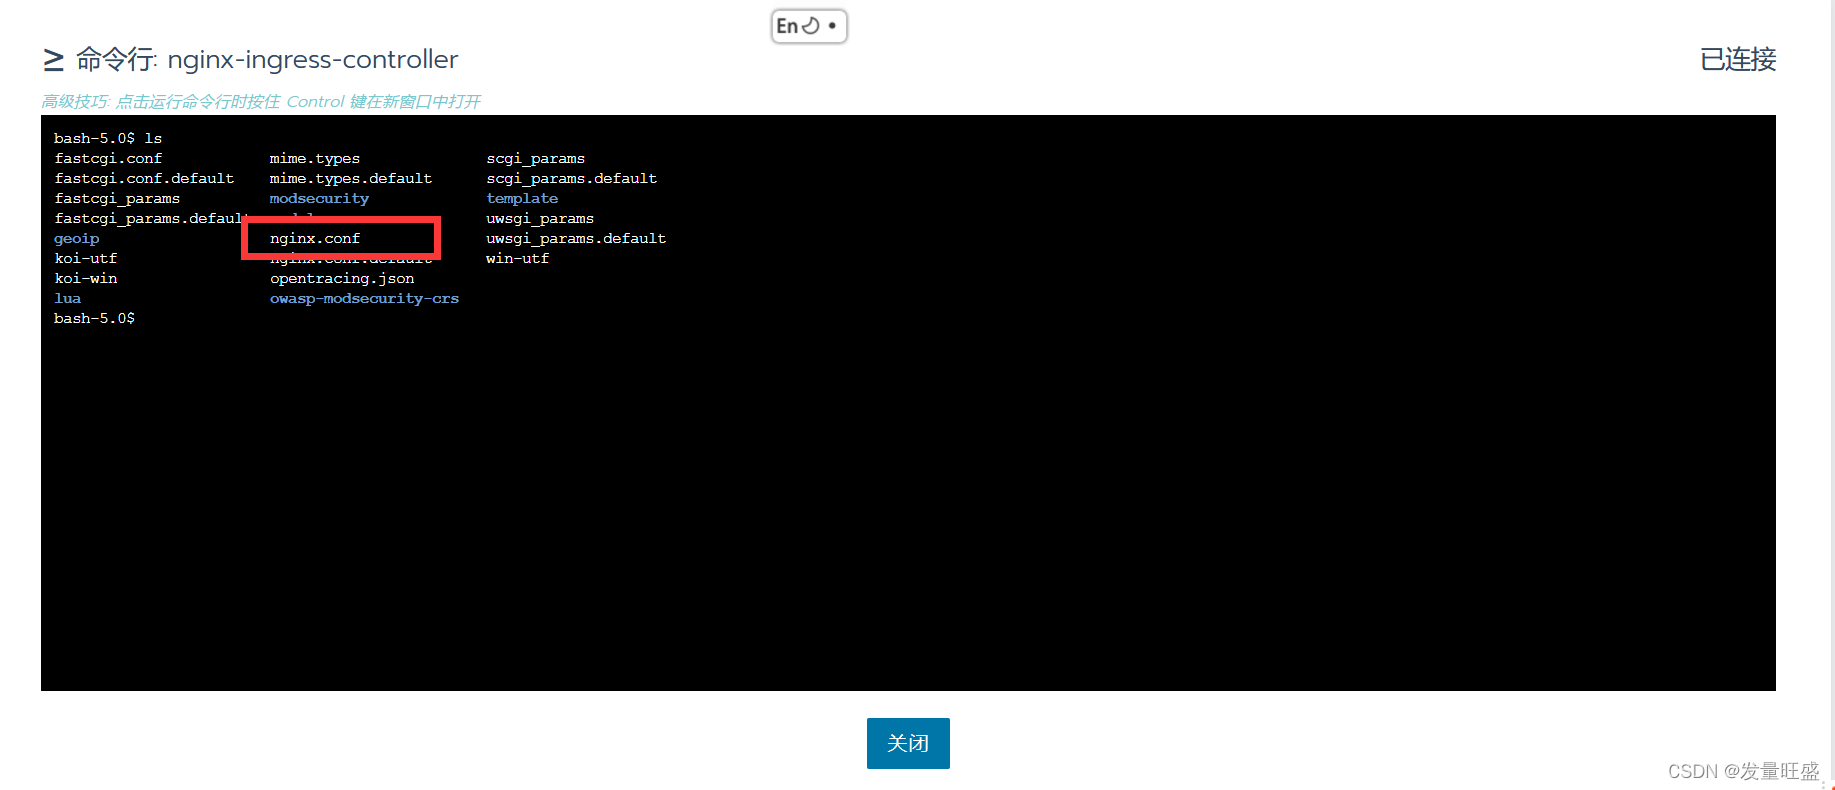Click the En input method indicator
The image size is (1835, 790).
(x=809, y=26)
